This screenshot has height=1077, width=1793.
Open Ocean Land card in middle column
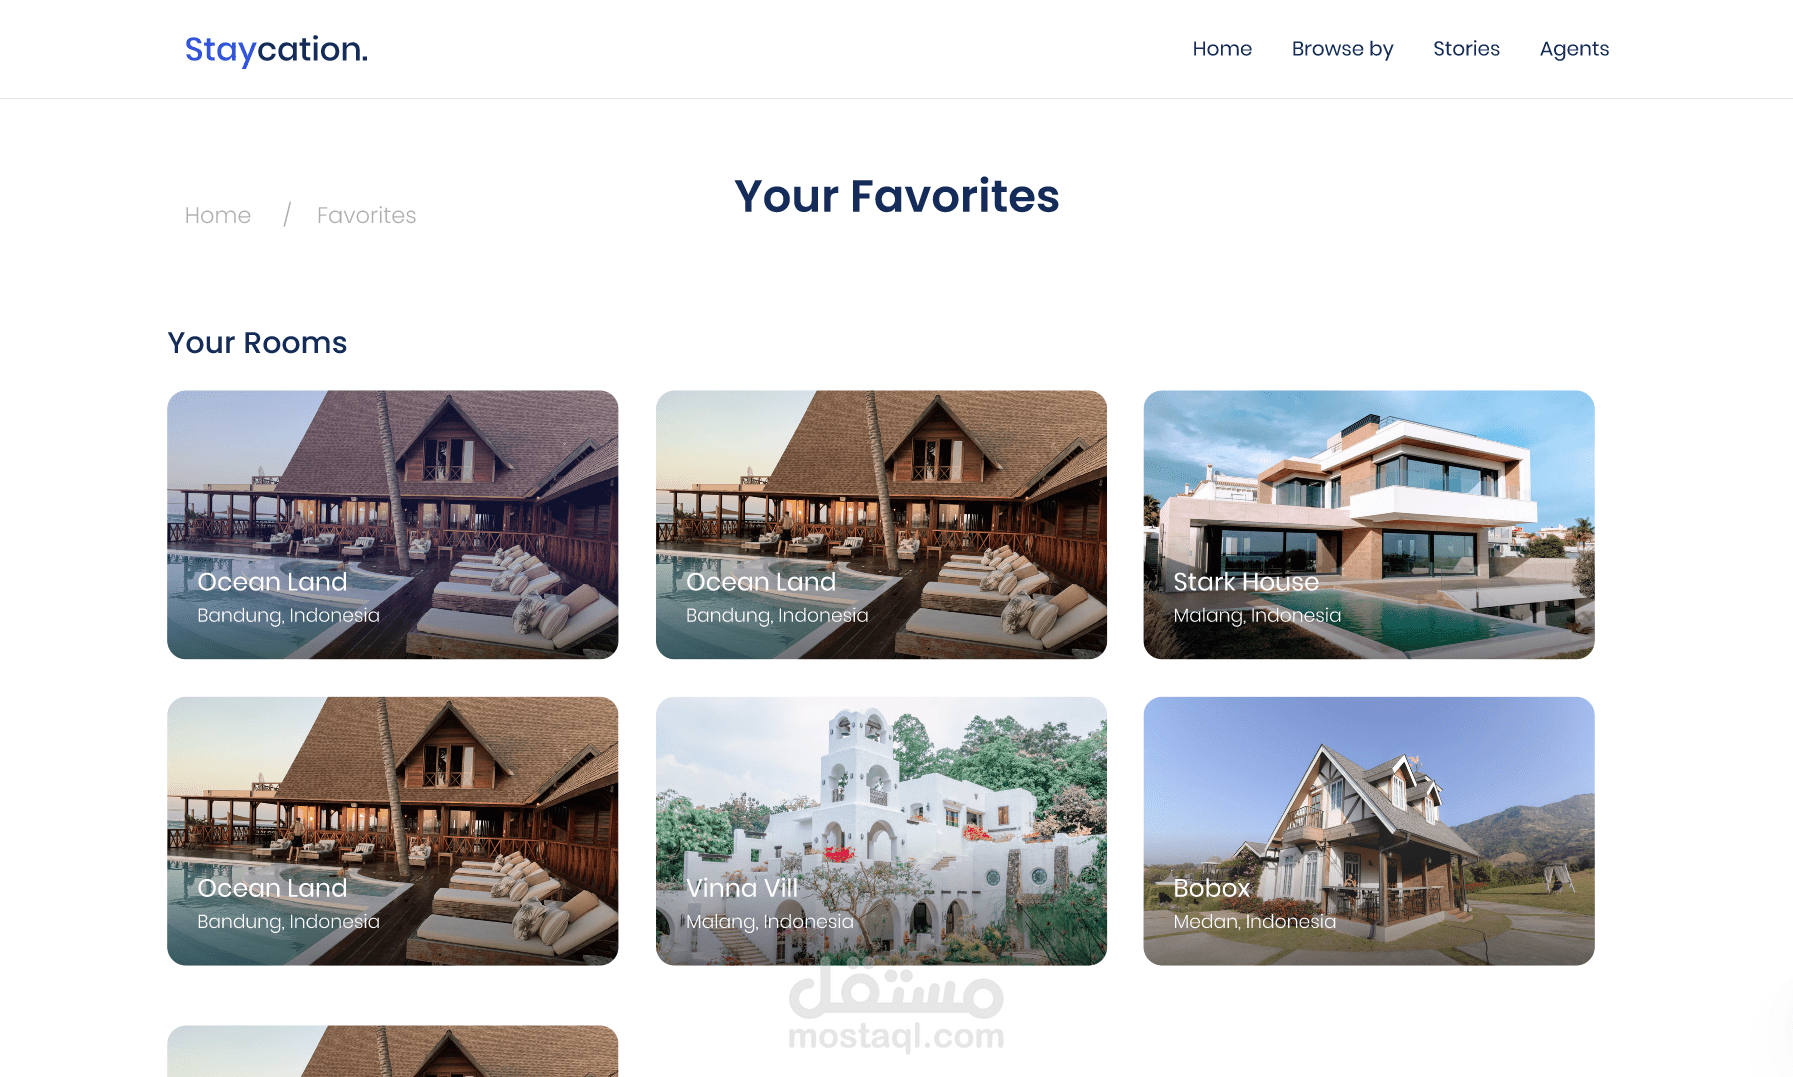881,524
